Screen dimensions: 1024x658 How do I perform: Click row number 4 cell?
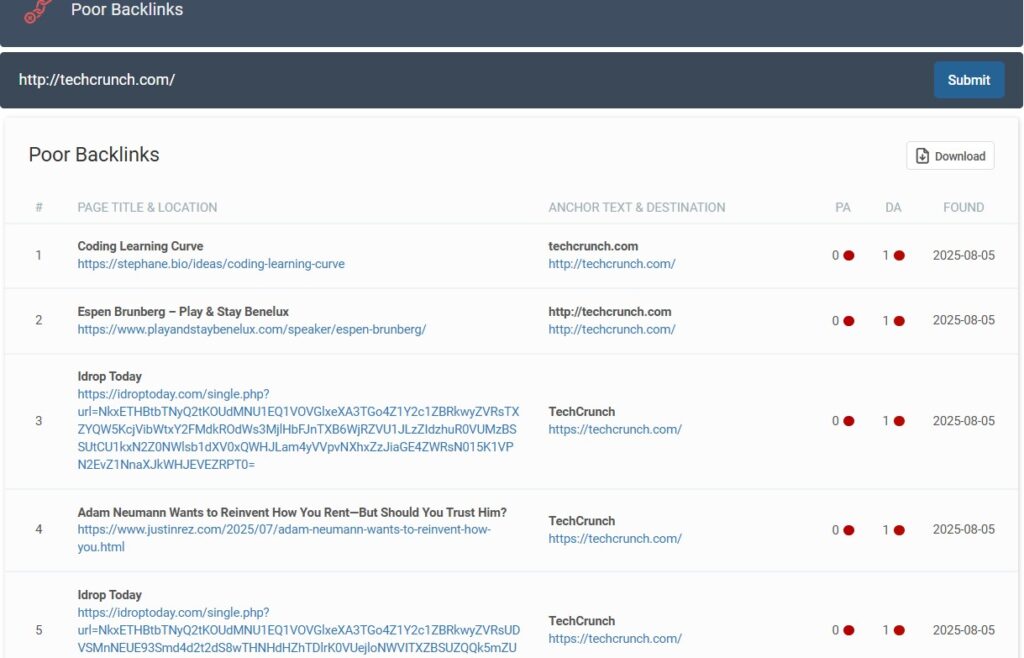(x=39, y=529)
